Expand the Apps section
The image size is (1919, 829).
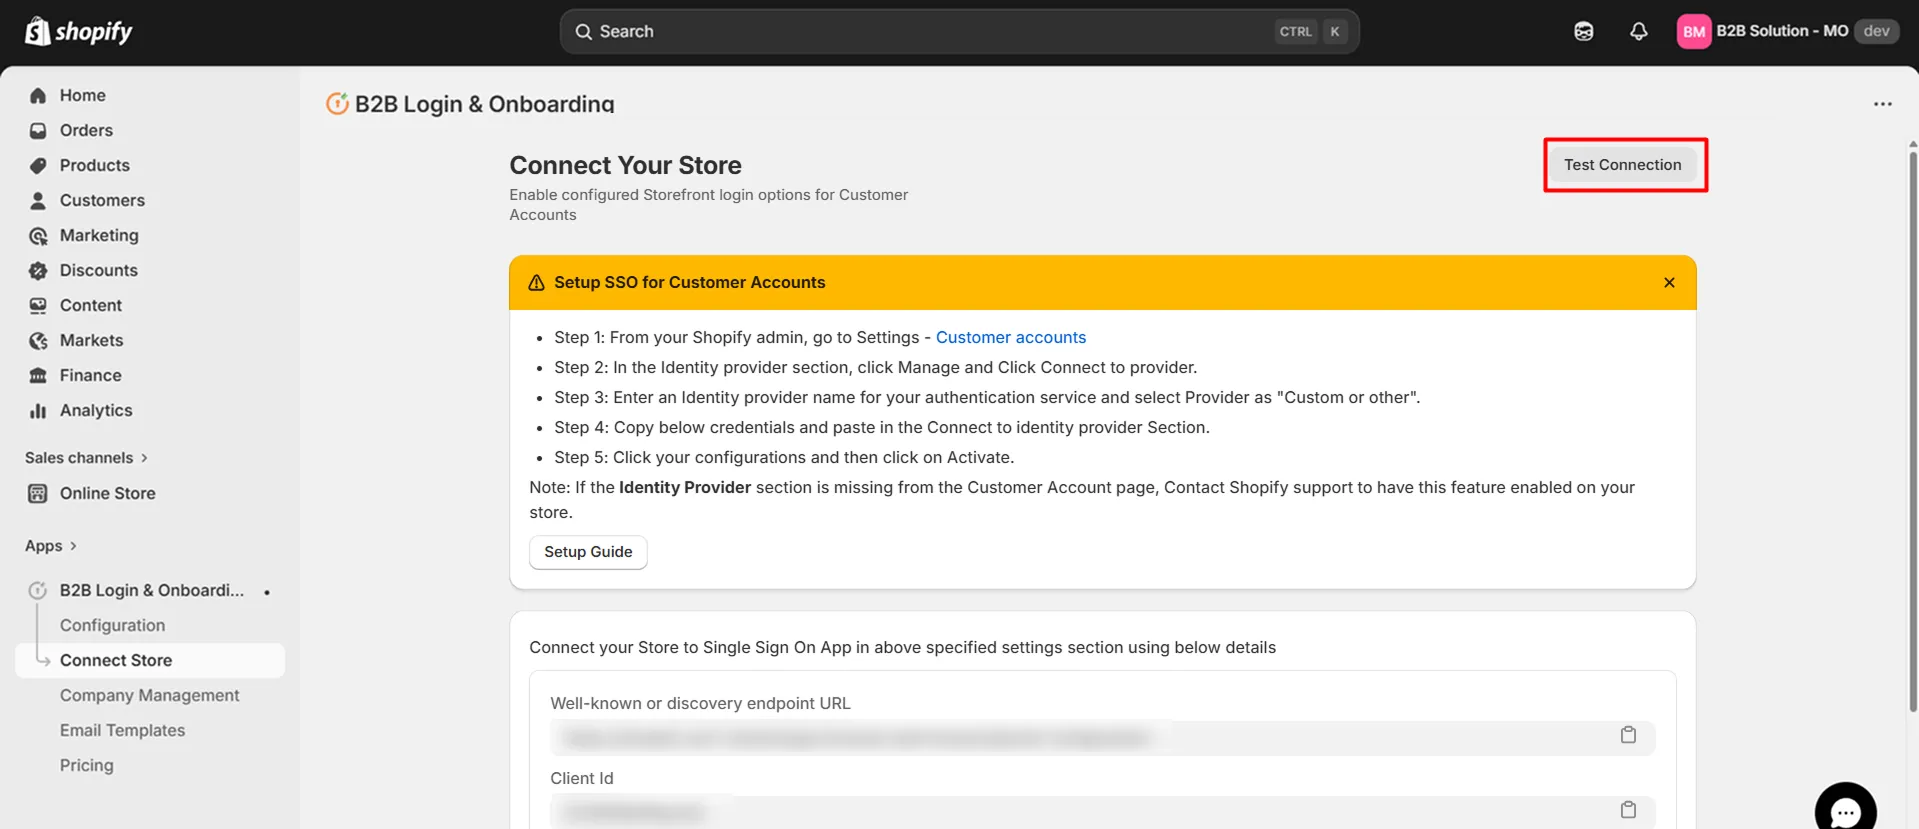[51, 546]
